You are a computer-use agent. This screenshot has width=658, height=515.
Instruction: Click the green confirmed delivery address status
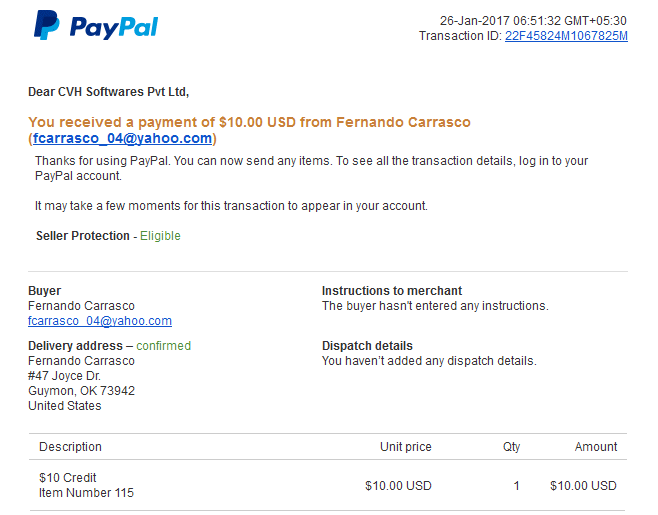[164, 346]
